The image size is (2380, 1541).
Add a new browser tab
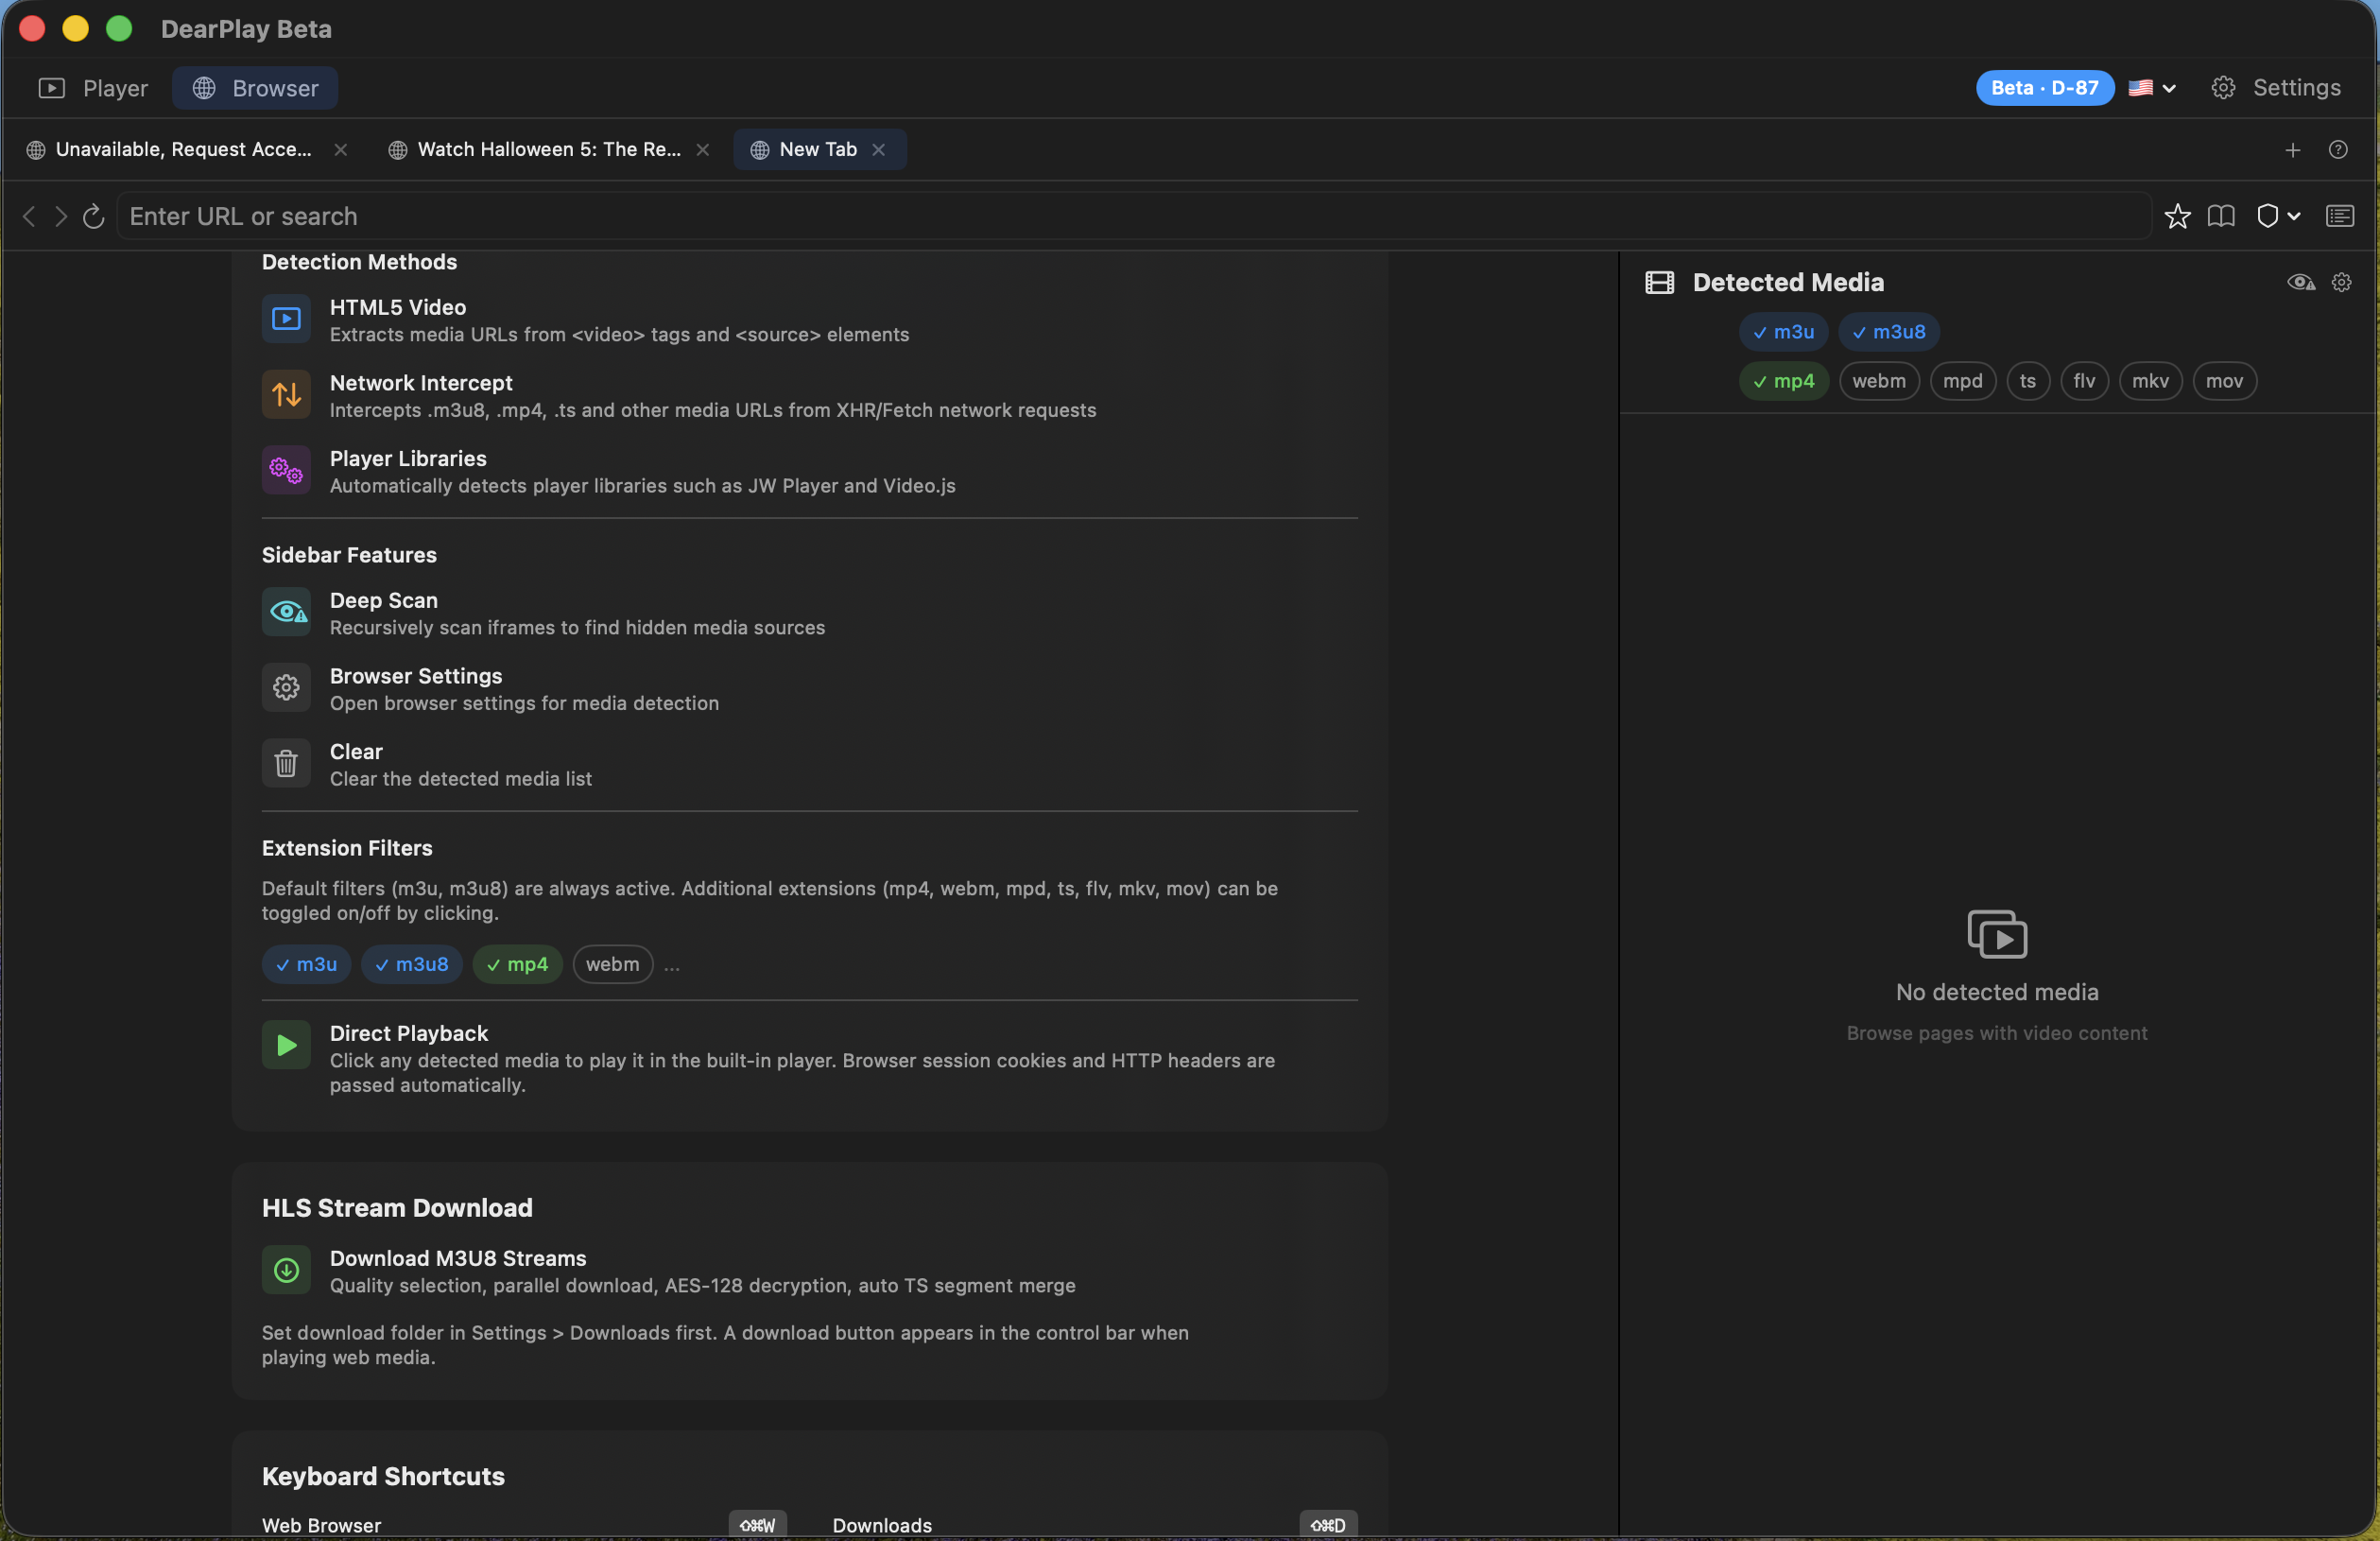coord(2293,149)
